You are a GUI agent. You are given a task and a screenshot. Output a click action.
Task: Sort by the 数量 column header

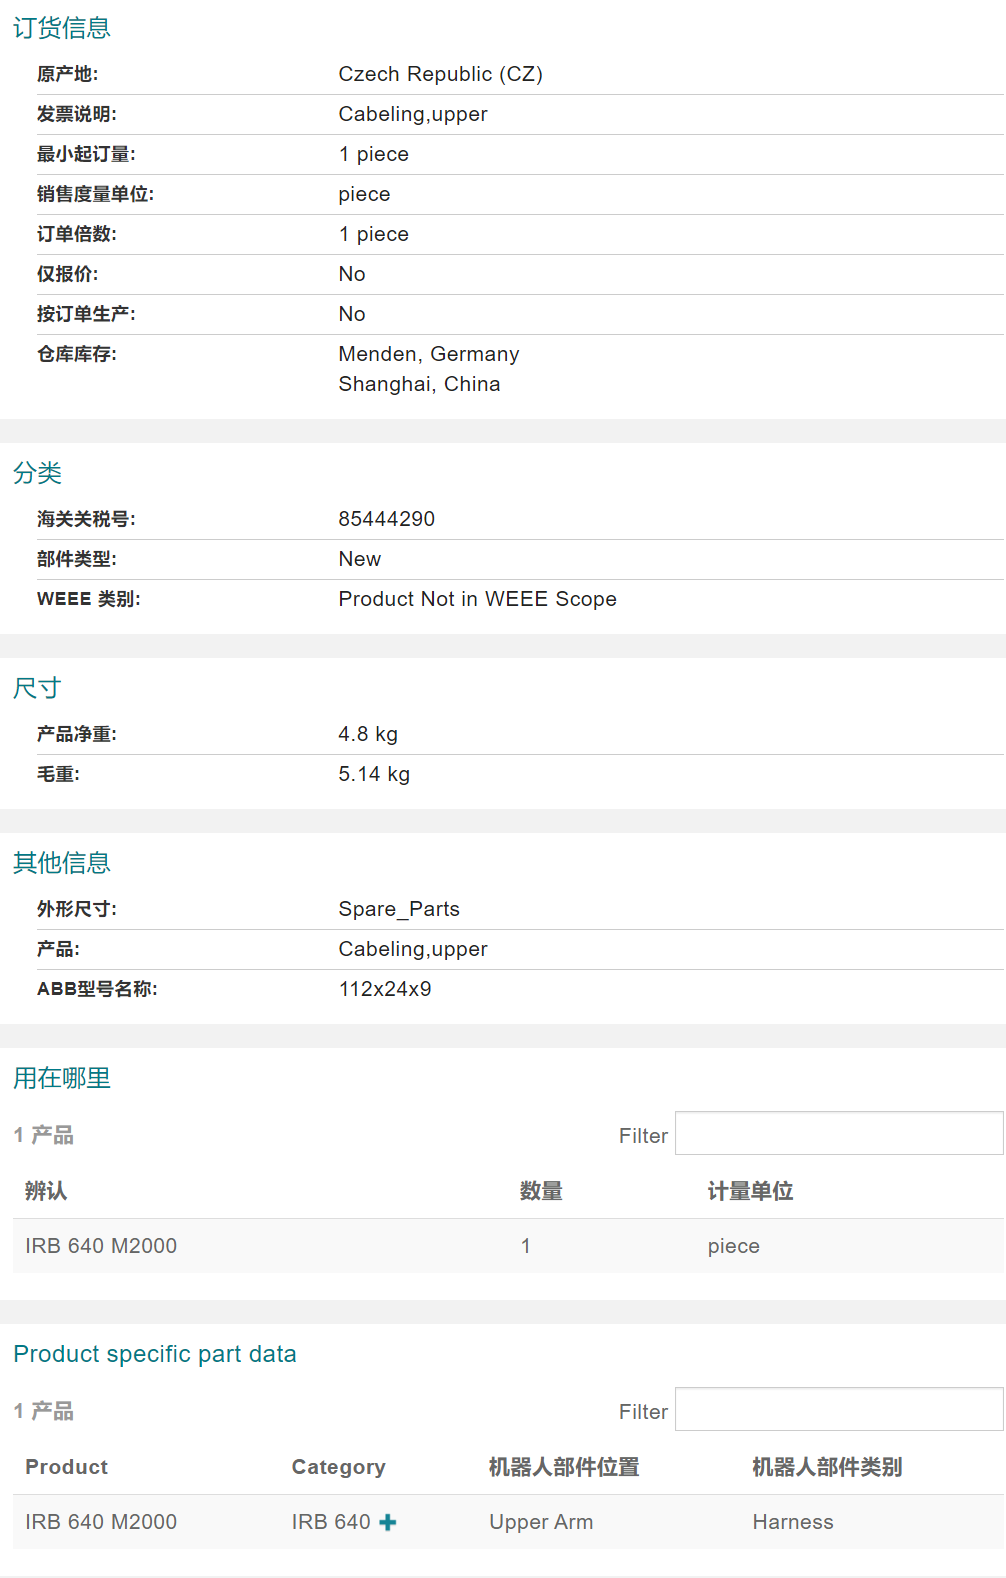[541, 1191]
